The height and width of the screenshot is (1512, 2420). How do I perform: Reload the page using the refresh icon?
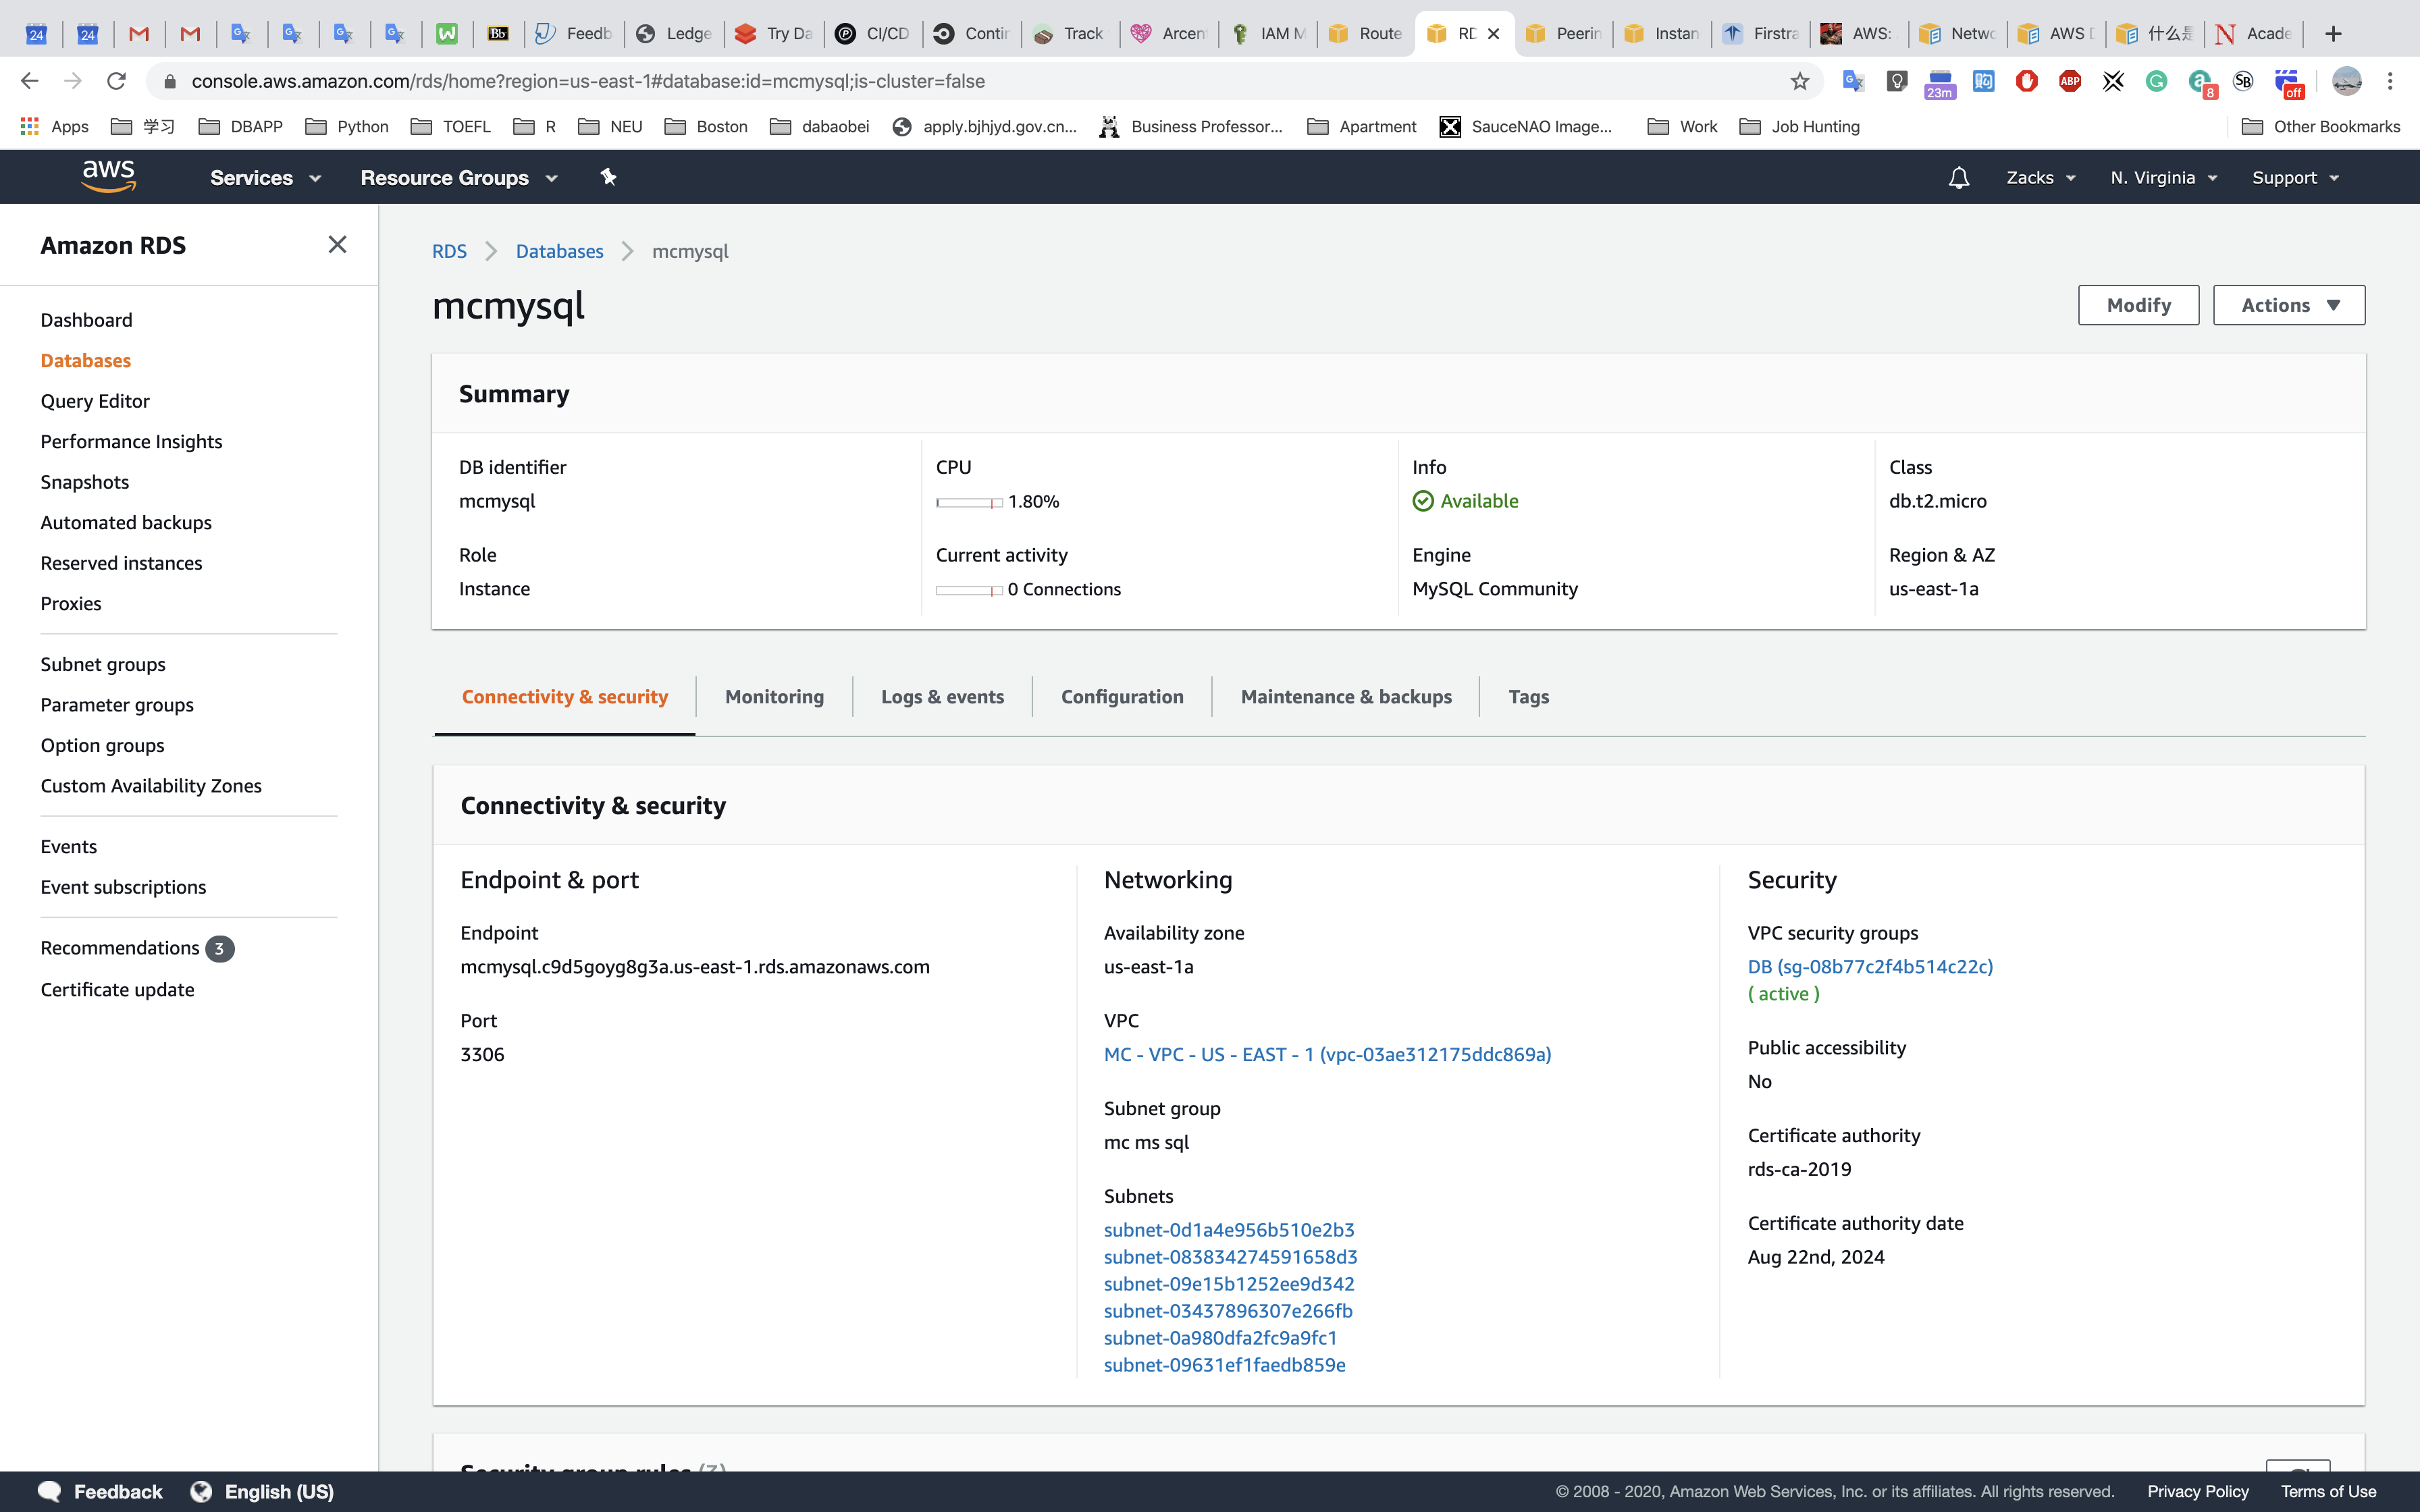(117, 81)
